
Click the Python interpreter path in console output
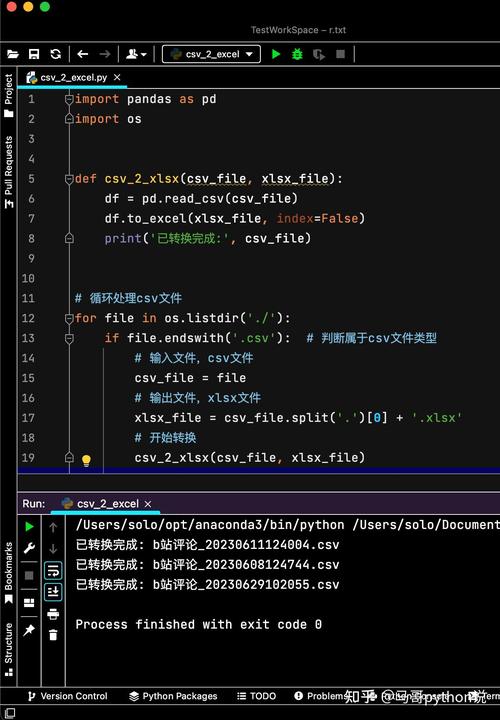coord(210,525)
